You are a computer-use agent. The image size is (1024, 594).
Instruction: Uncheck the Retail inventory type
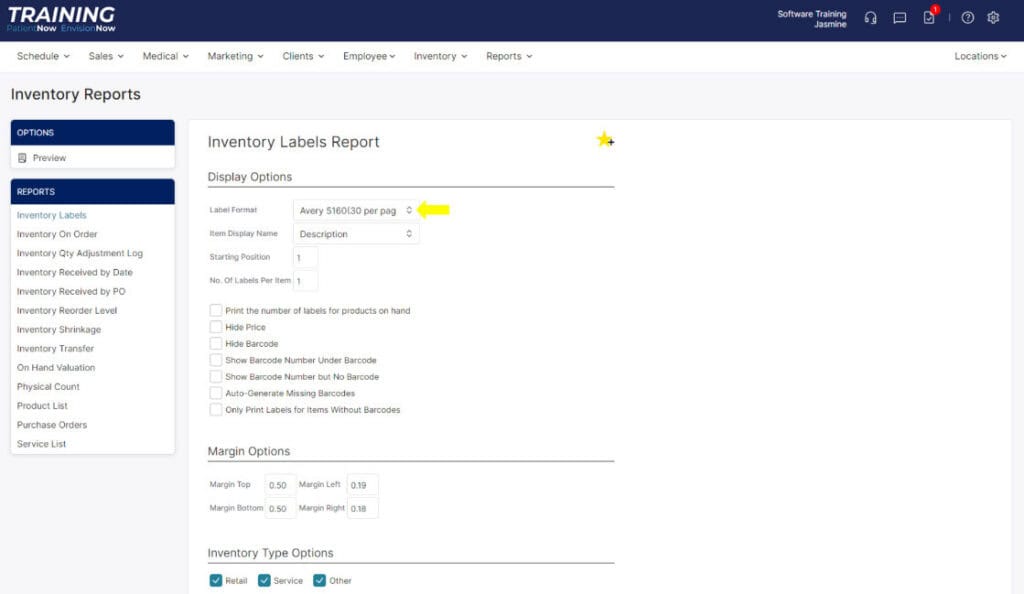click(x=216, y=580)
